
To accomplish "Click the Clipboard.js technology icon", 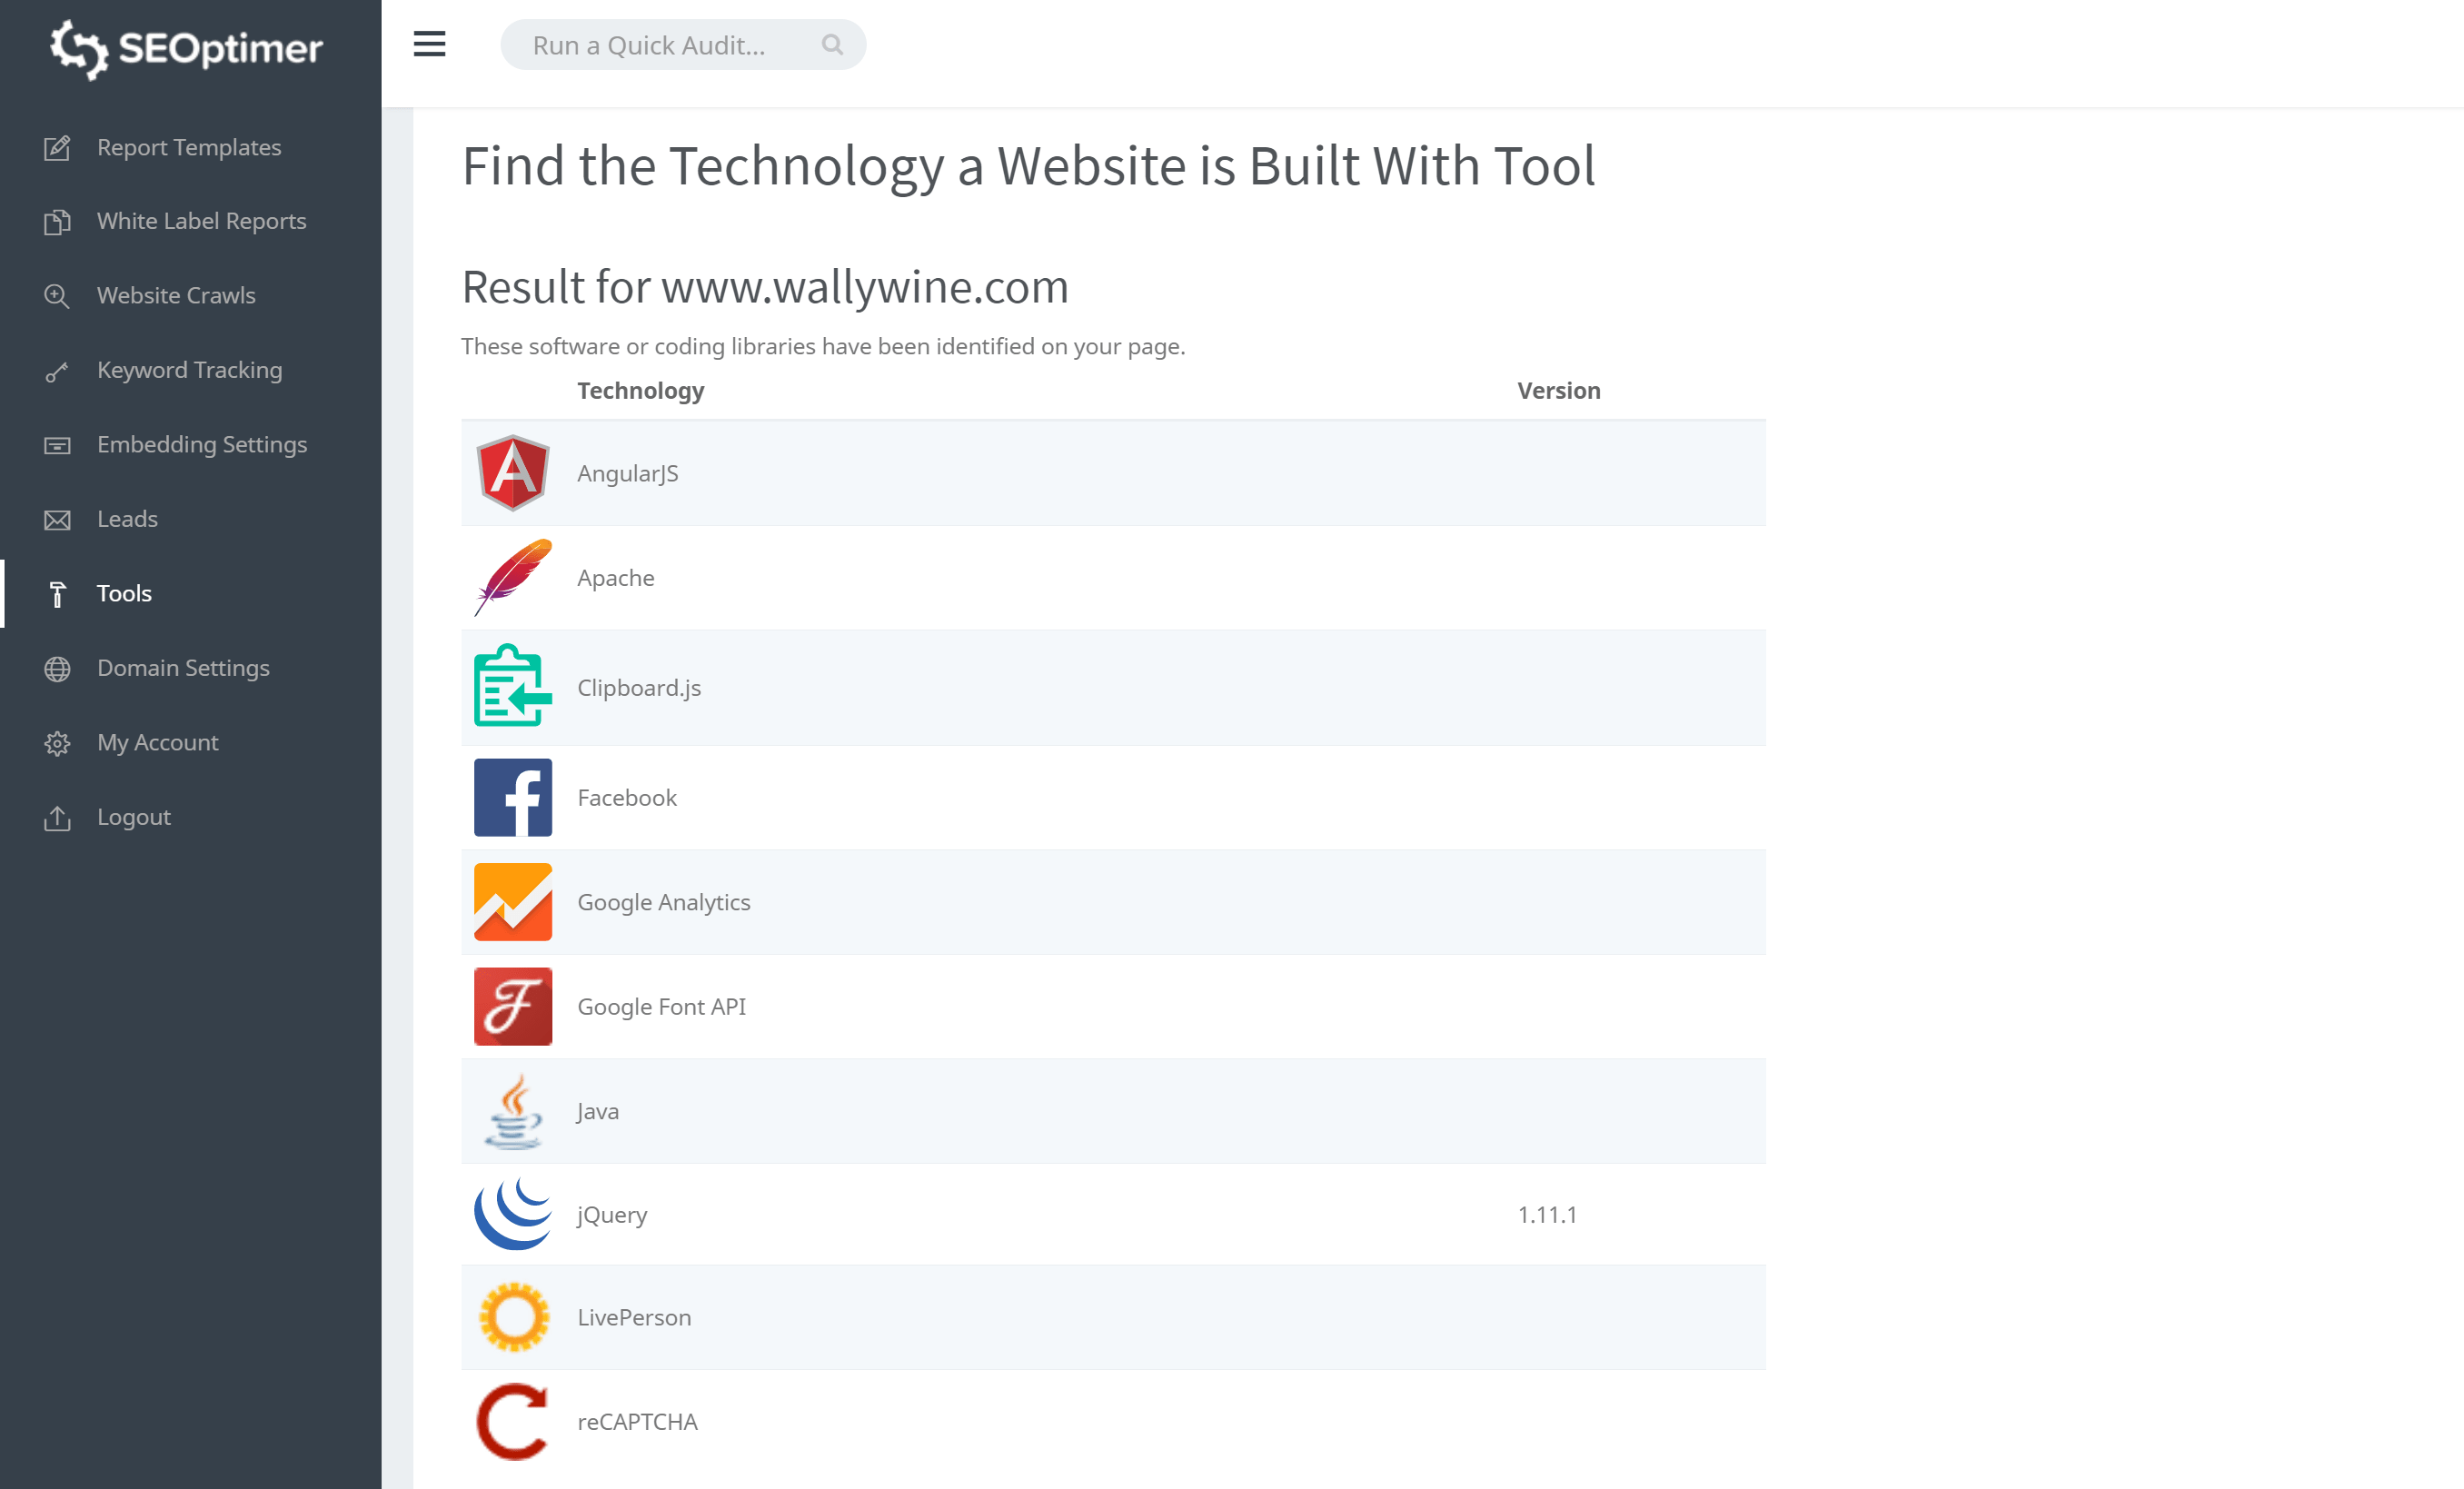I will (512, 687).
